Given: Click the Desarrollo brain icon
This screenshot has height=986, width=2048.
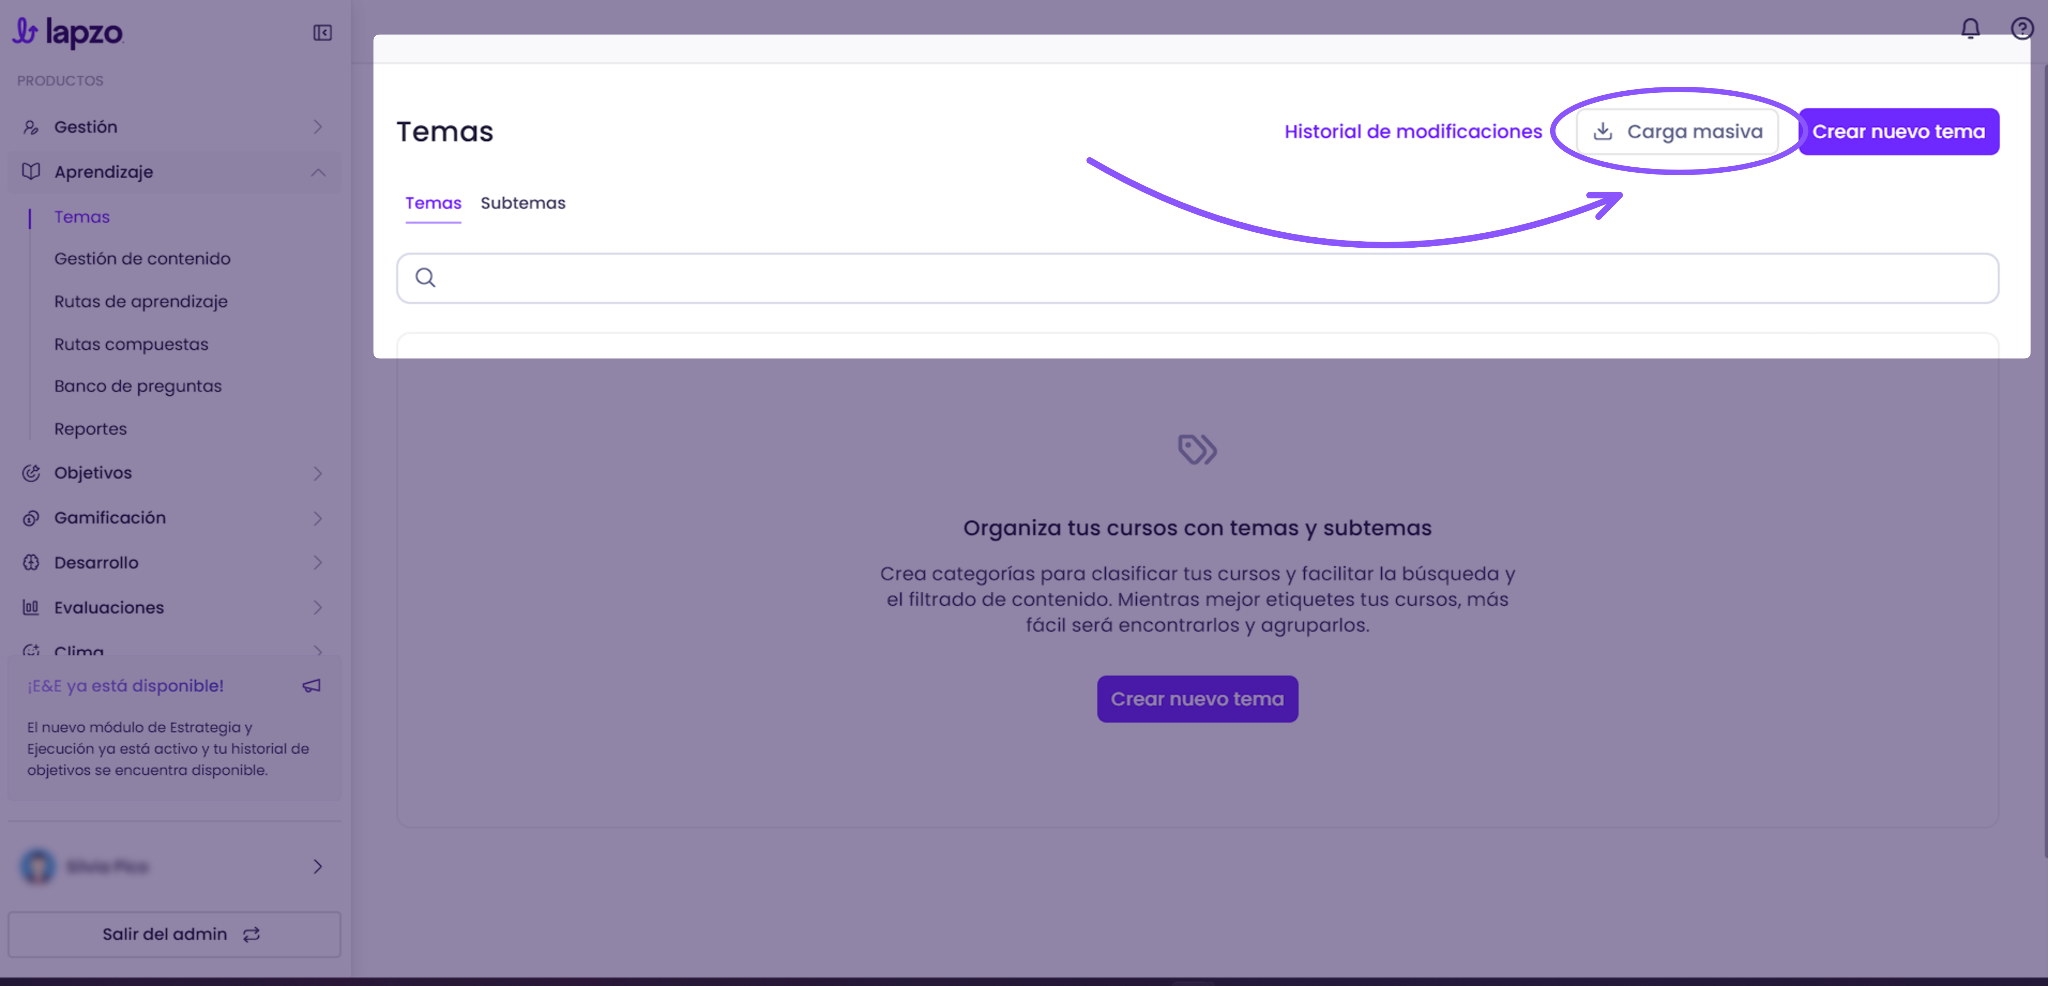Looking at the screenshot, I should click(x=31, y=563).
